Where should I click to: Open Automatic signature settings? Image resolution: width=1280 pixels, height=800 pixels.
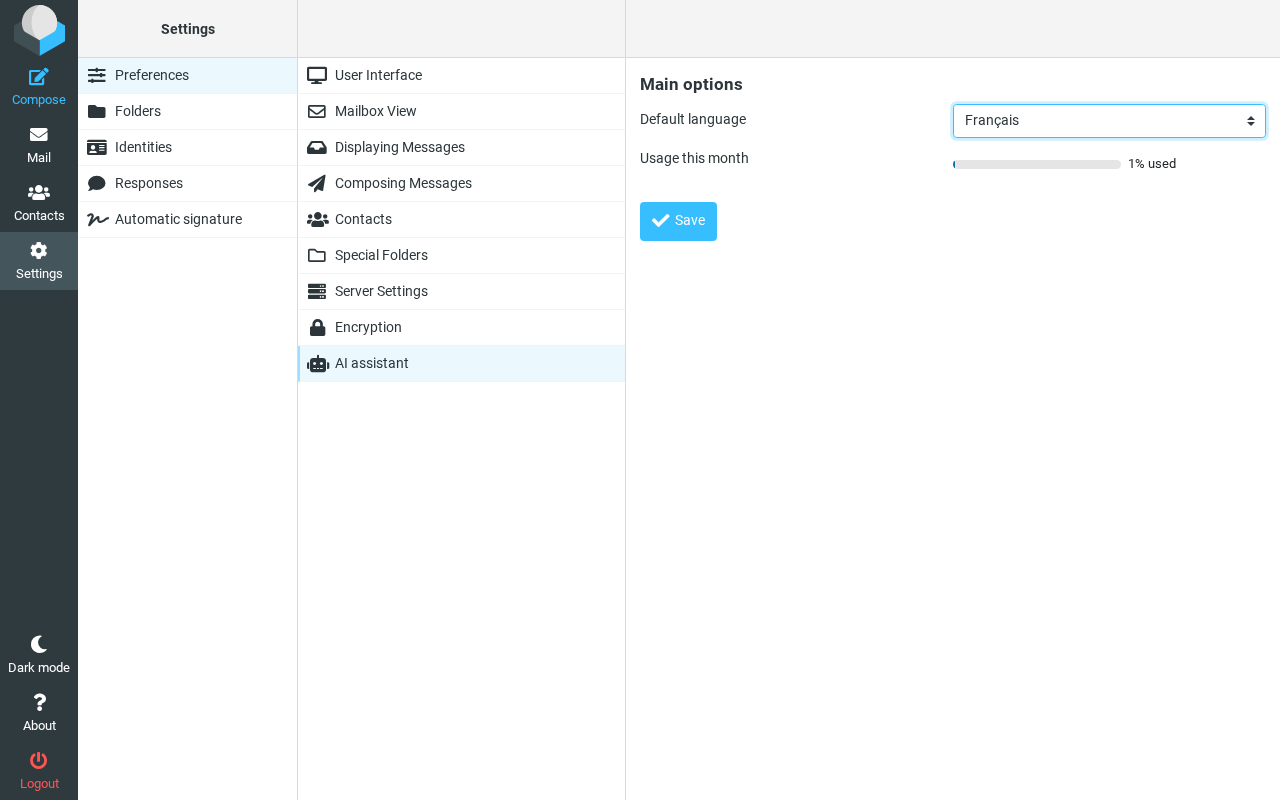coord(188,219)
